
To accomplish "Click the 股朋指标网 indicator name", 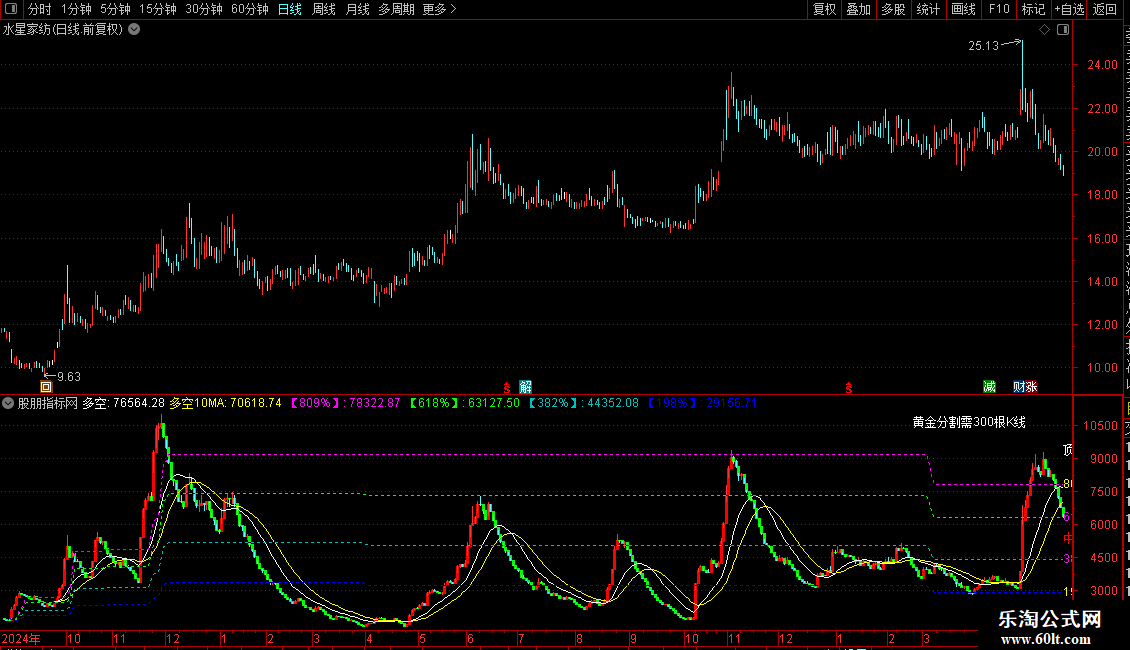I will click(48, 404).
